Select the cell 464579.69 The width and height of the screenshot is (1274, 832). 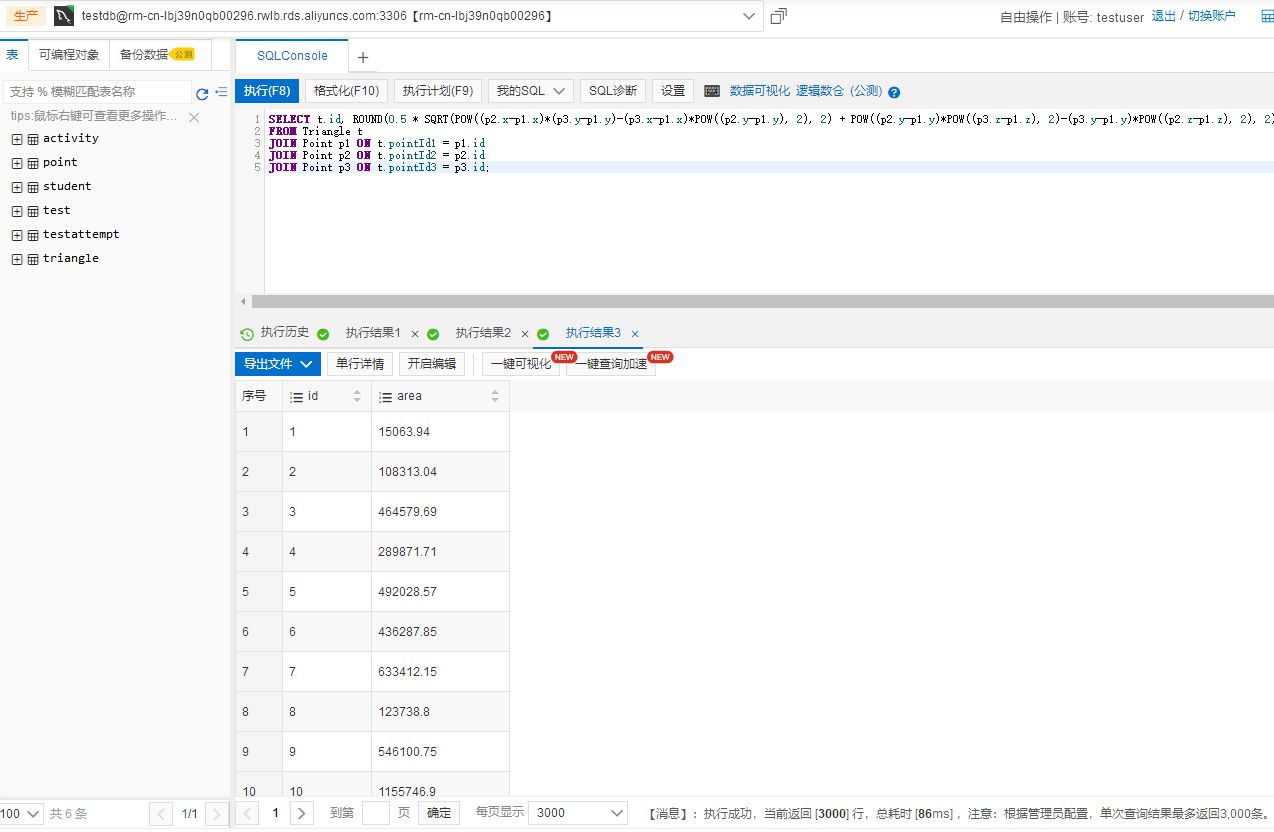tap(440, 512)
